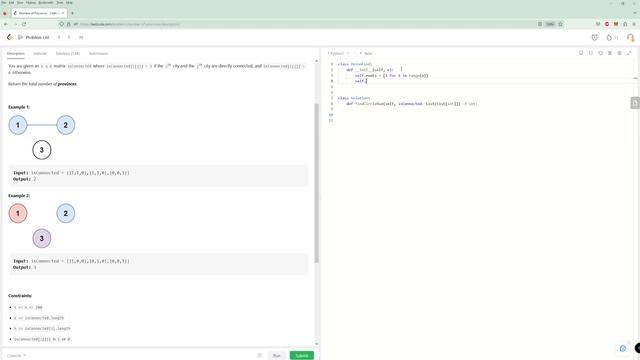Click the LeetCode logo icon

click(x=9, y=37)
